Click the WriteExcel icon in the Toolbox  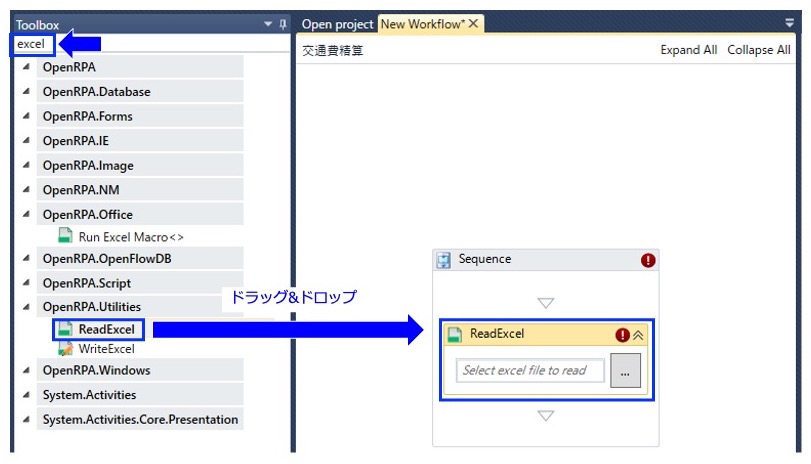point(65,349)
